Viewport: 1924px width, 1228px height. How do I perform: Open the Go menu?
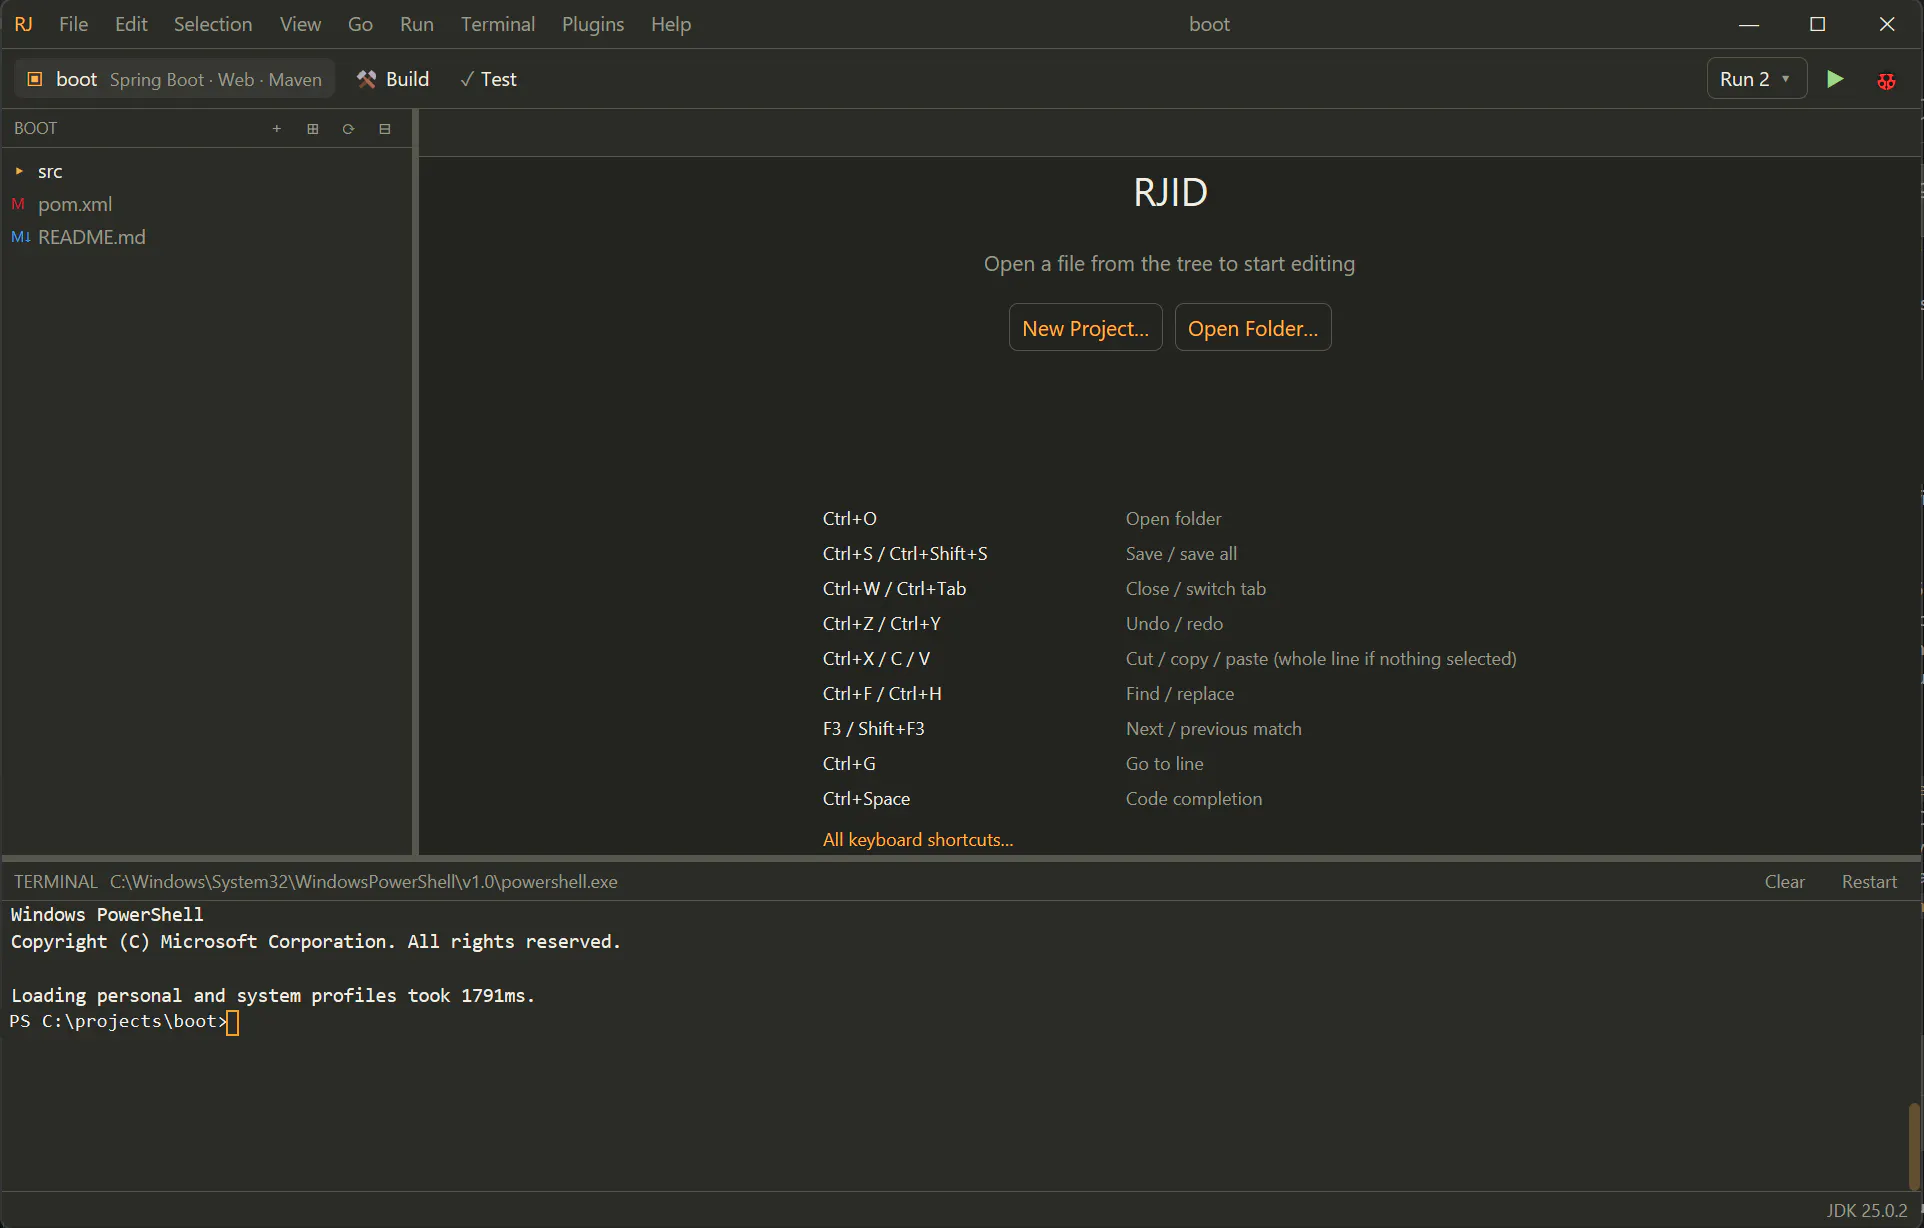[x=360, y=24]
